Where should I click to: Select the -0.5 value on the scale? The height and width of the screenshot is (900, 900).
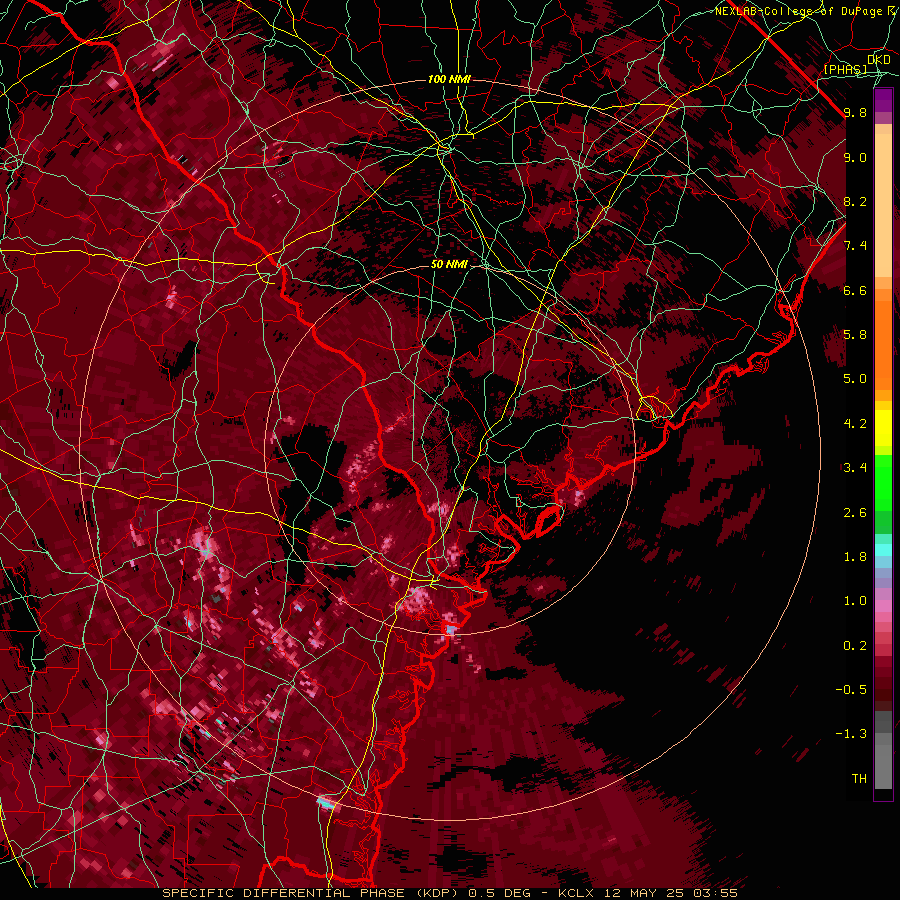coord(851,690)
